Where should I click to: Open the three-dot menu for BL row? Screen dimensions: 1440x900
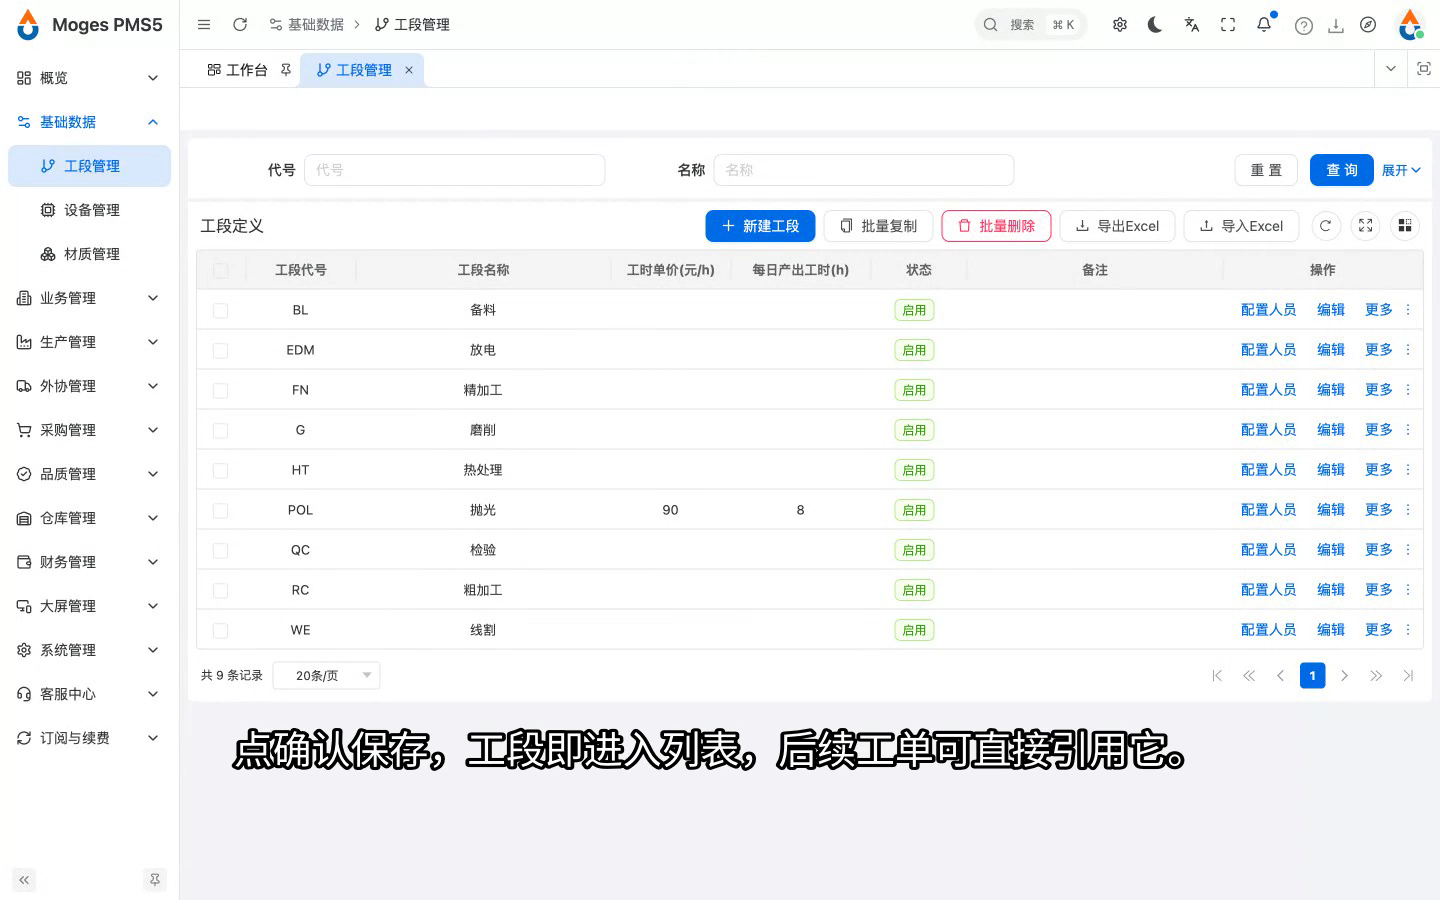point(1408,310)
